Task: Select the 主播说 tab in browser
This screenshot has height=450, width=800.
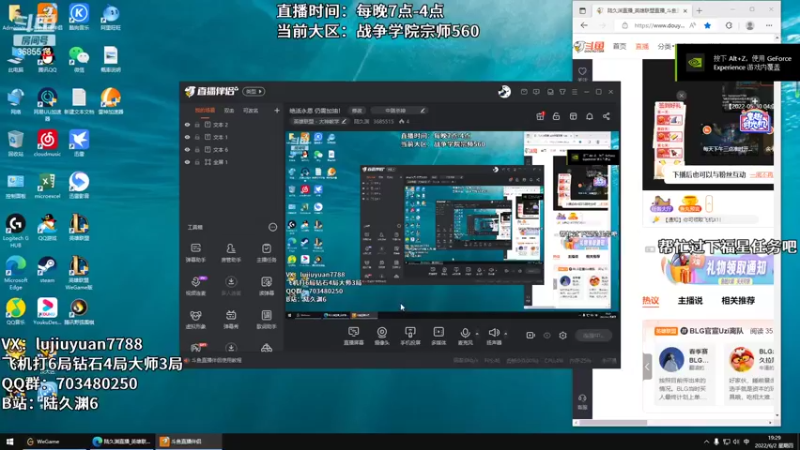Action: point(690,301)
